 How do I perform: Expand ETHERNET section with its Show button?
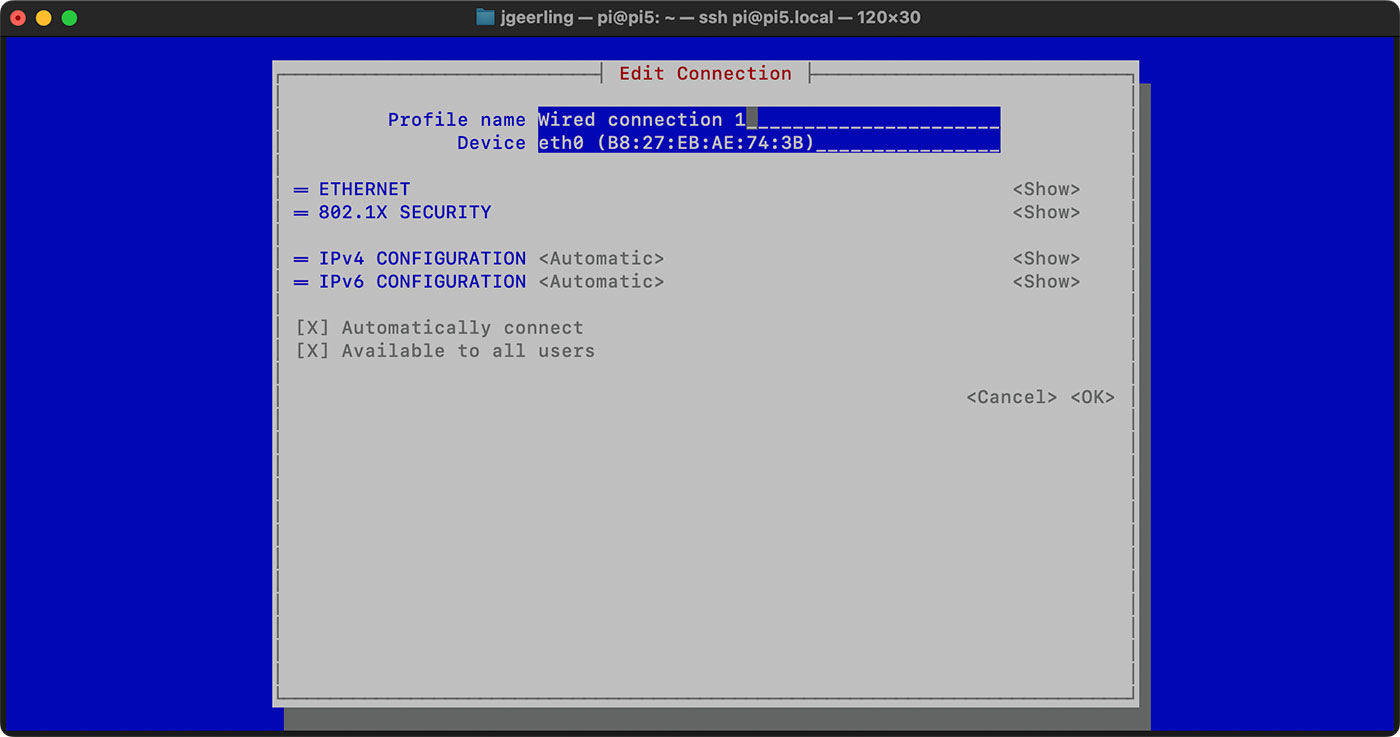[1046, 189]
